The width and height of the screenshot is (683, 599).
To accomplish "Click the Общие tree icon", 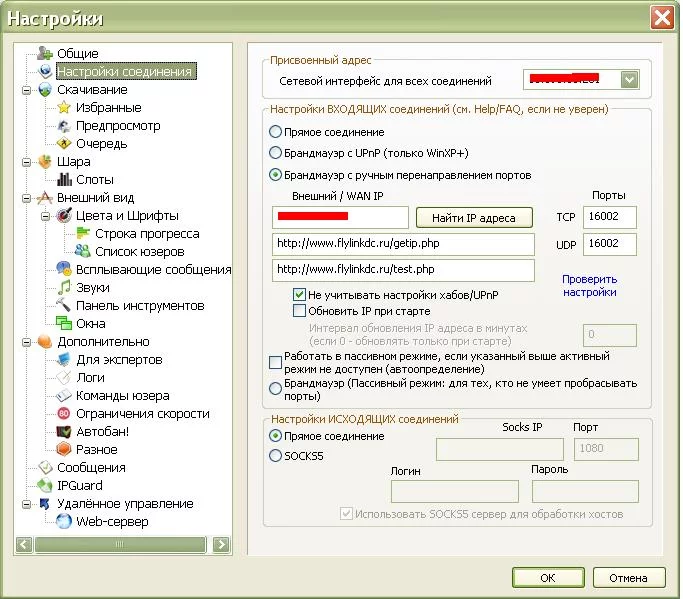I will coord(45,53).
